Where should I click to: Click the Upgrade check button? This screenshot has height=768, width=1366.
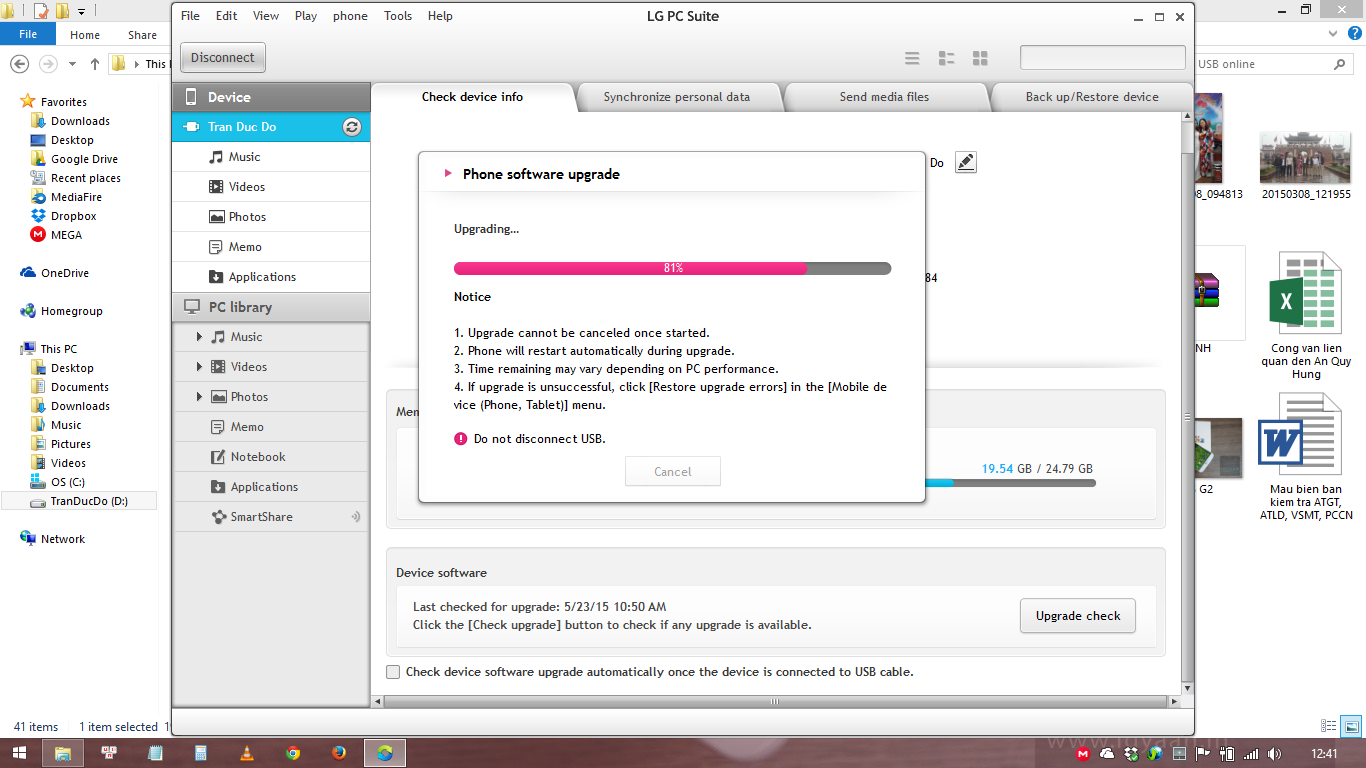[x=1078, y=616]
